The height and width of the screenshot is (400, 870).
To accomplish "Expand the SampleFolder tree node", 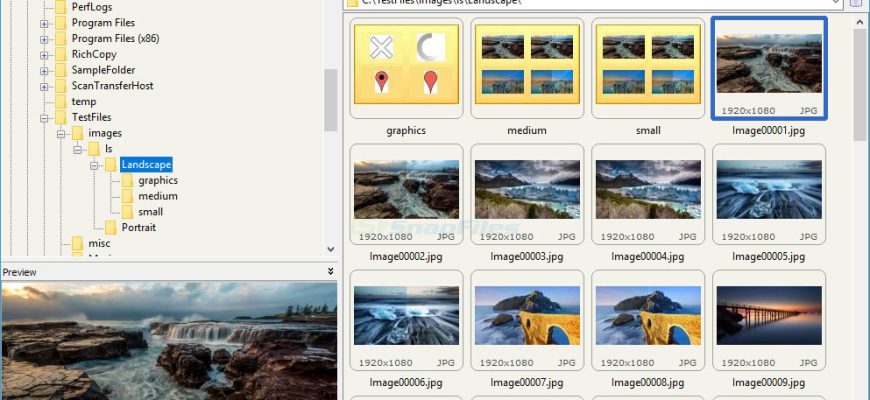I will (x=44, y=70).
